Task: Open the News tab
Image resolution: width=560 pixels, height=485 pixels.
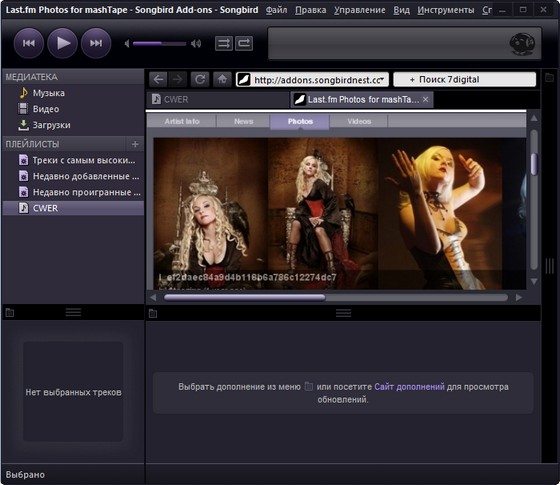Action: click(244, 121)
